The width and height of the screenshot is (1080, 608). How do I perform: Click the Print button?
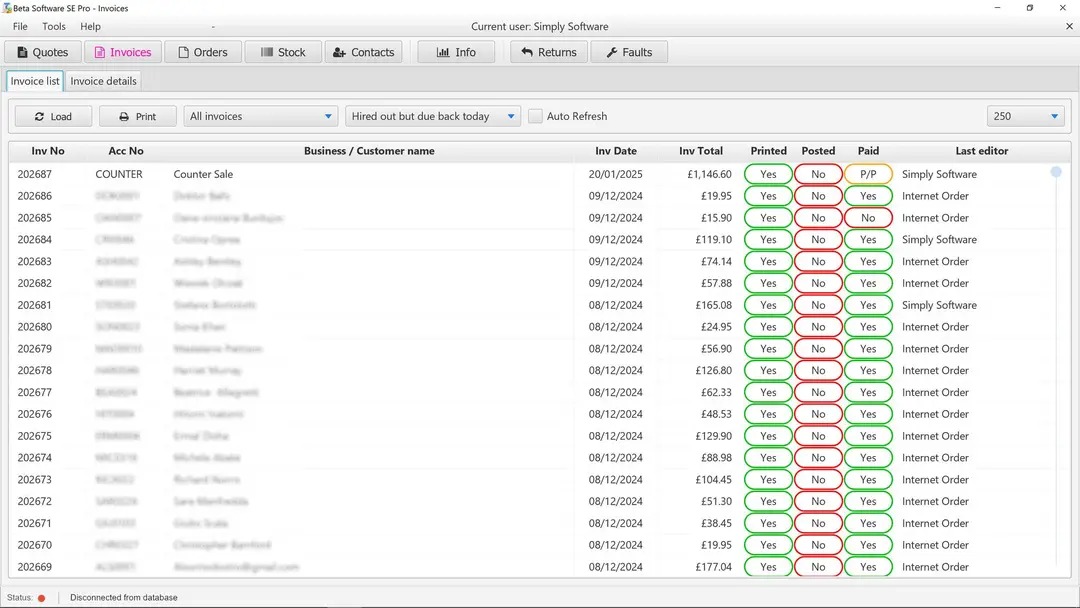pyautogui.click(x=138, y=116)
